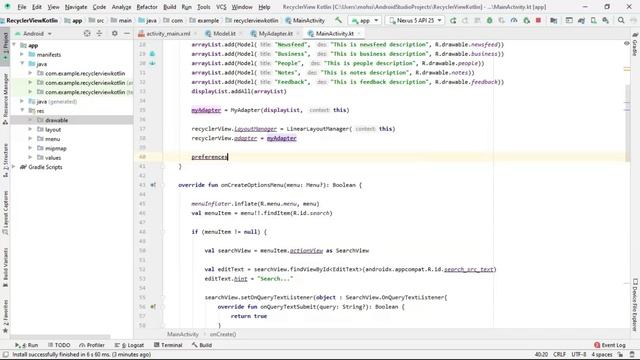Image resolution: width=640 pixels, height=360 pixels.
Task: Click the tool windows icon in status bar corner
Action: (x=5, y=354)
